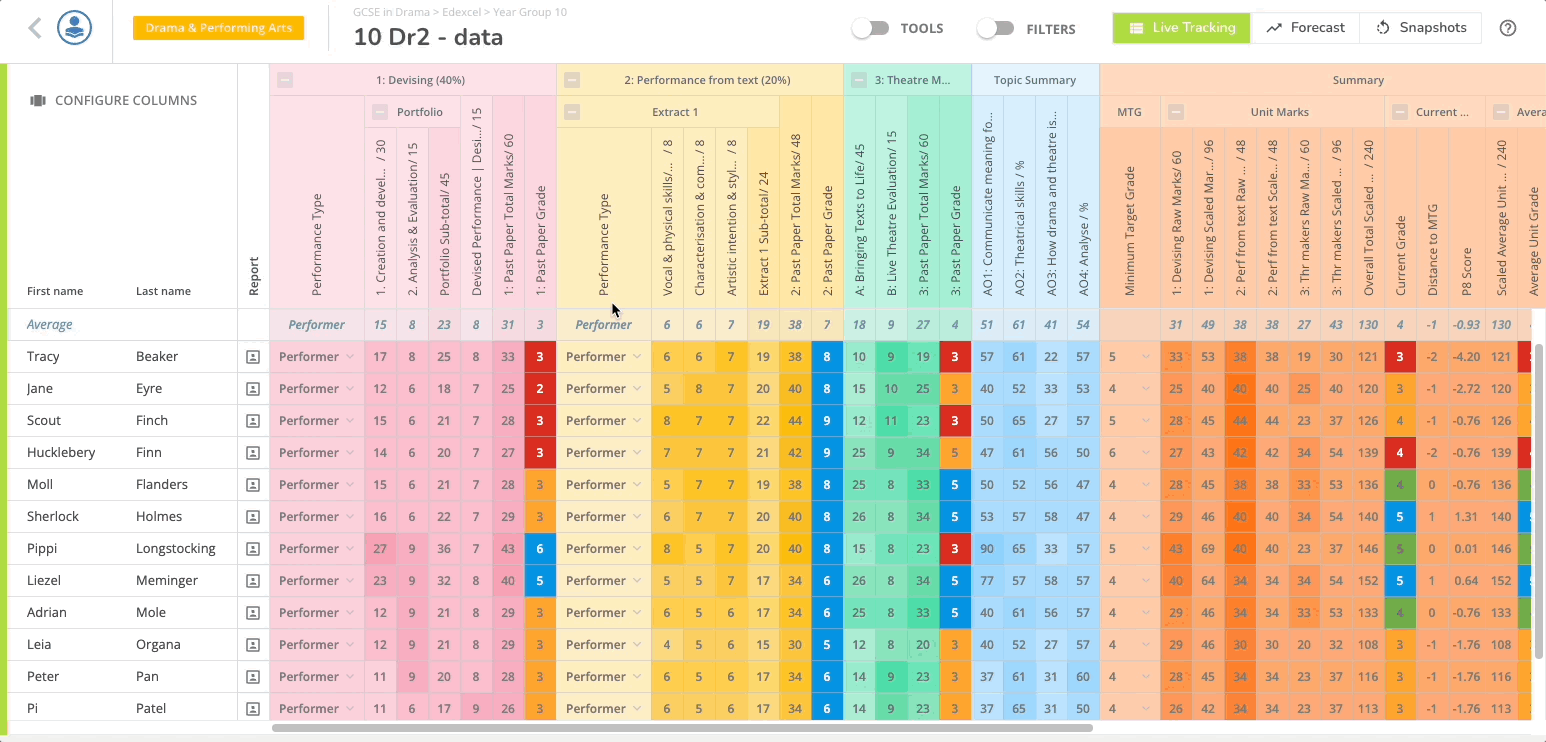Toggle the Filters switch

(x=995, y=29)
